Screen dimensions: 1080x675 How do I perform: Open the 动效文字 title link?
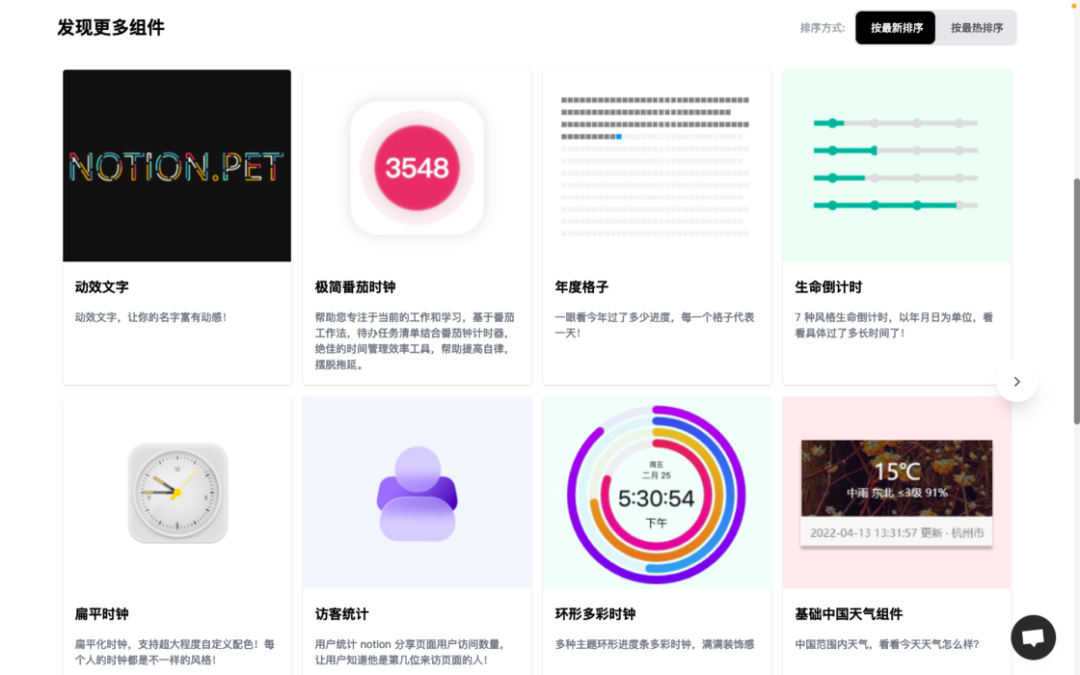tap(102, 287)
